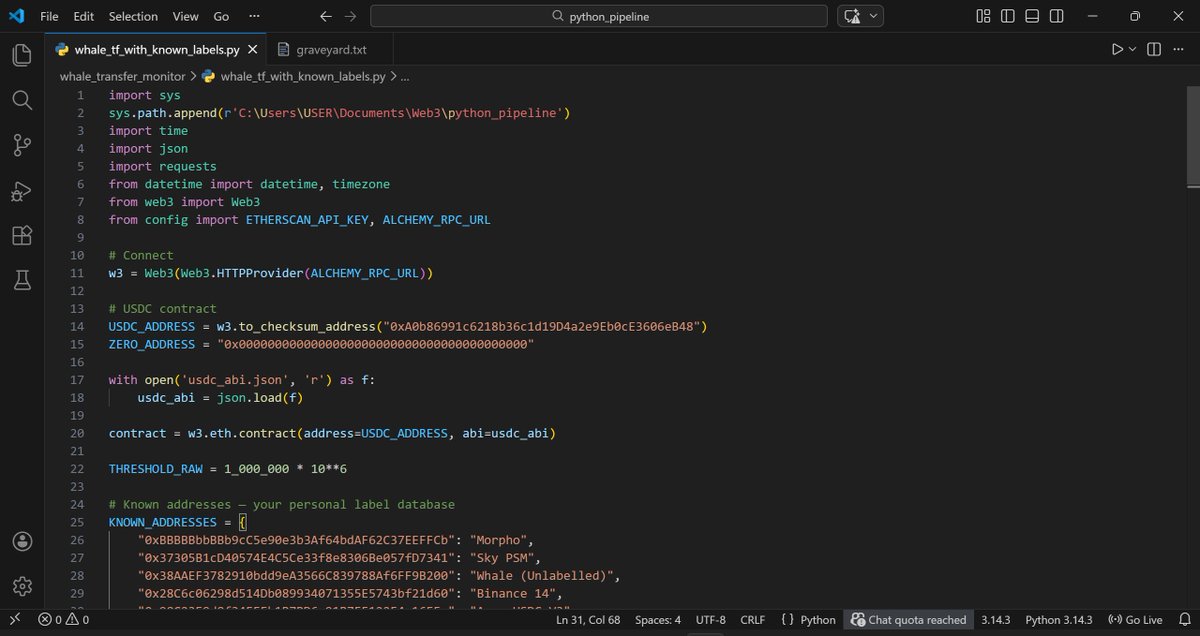Open the Accounts menu icon

[22, 541]
